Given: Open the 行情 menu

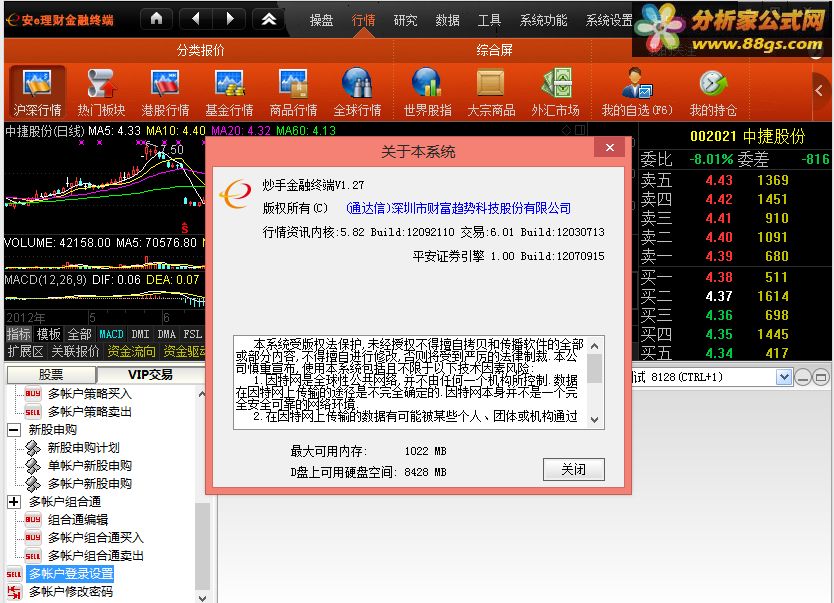Looking at the screenshot, I should click(363, 20).
